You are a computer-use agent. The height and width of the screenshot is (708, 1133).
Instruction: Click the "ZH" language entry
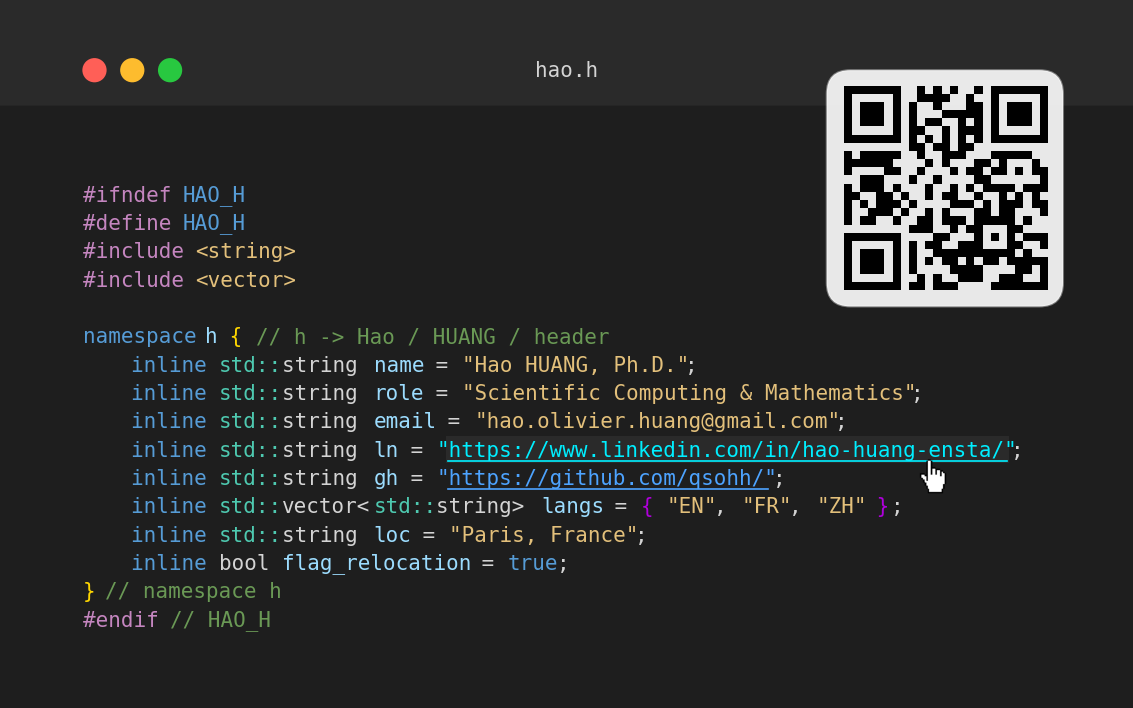841,506
